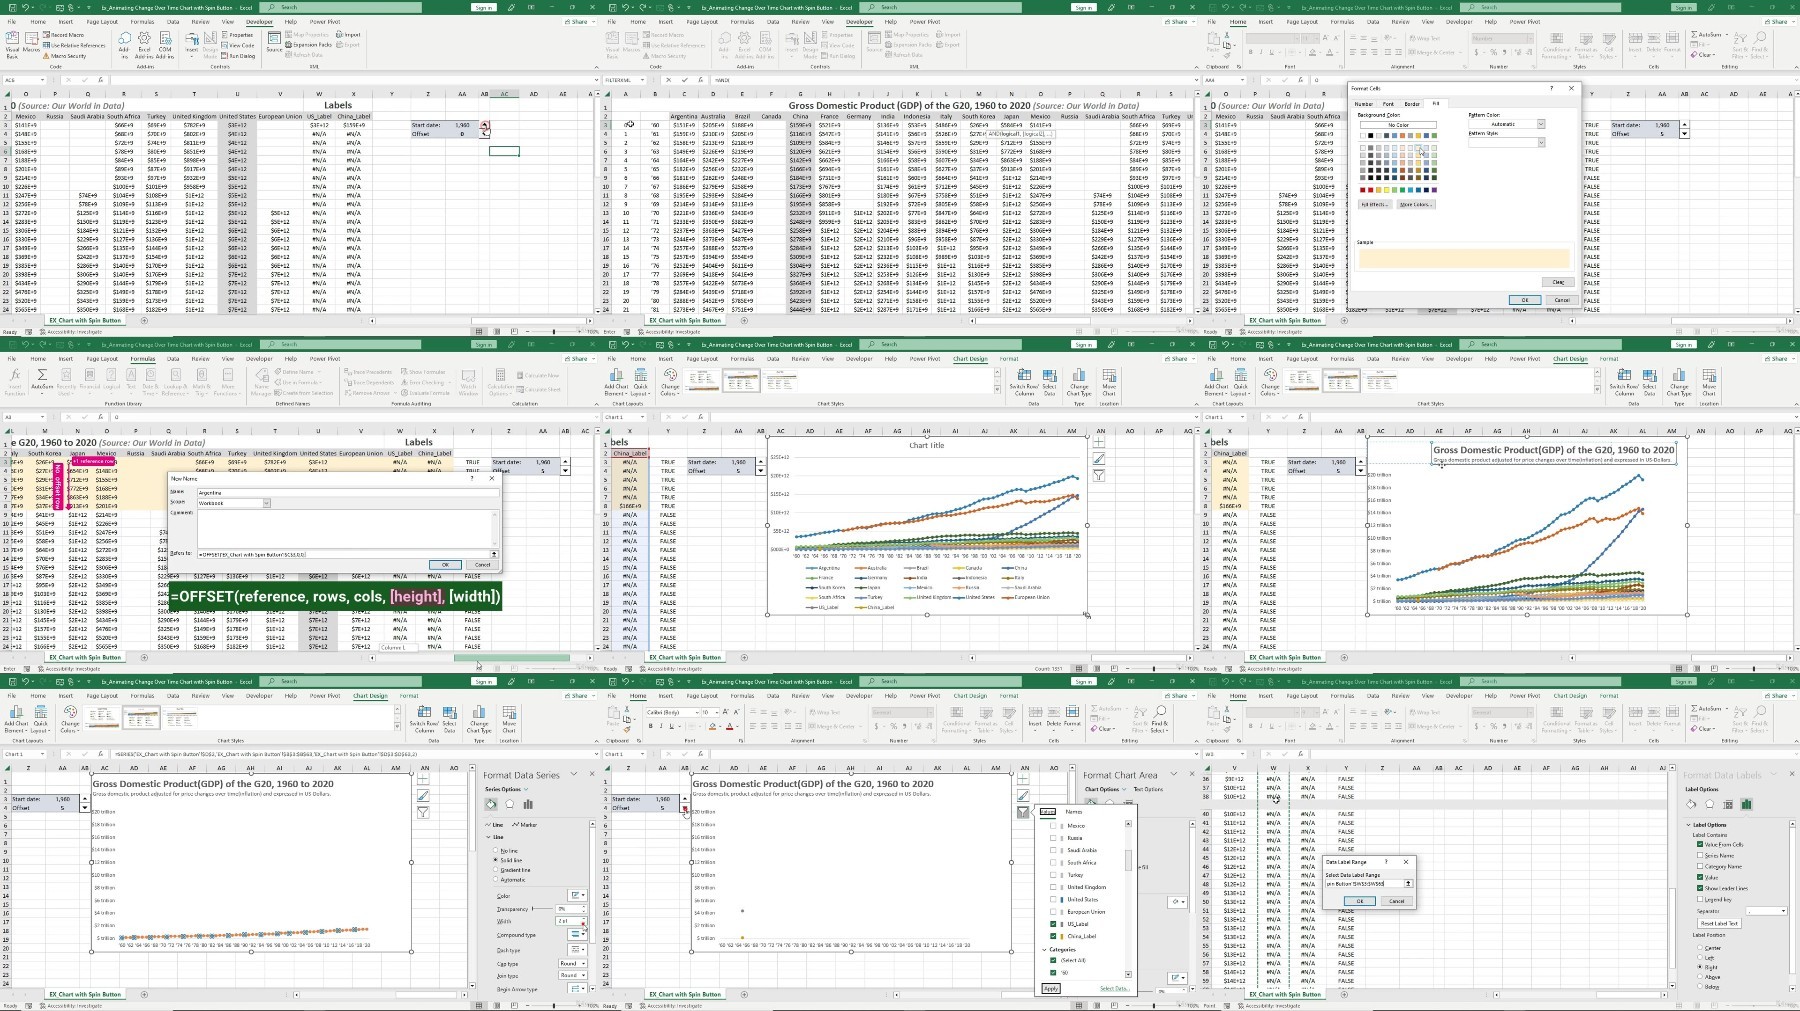Switch to Border tab in Format Cells dialog
The width and height of the screenshot is (1800, 1011).
point(1412,104)
